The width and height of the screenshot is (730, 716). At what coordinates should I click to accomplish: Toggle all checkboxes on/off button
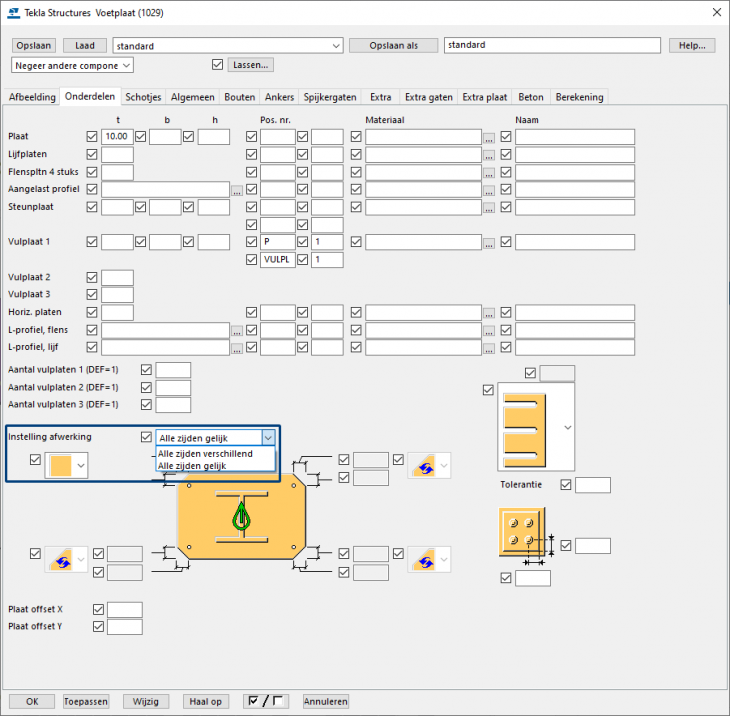[266, 701]
